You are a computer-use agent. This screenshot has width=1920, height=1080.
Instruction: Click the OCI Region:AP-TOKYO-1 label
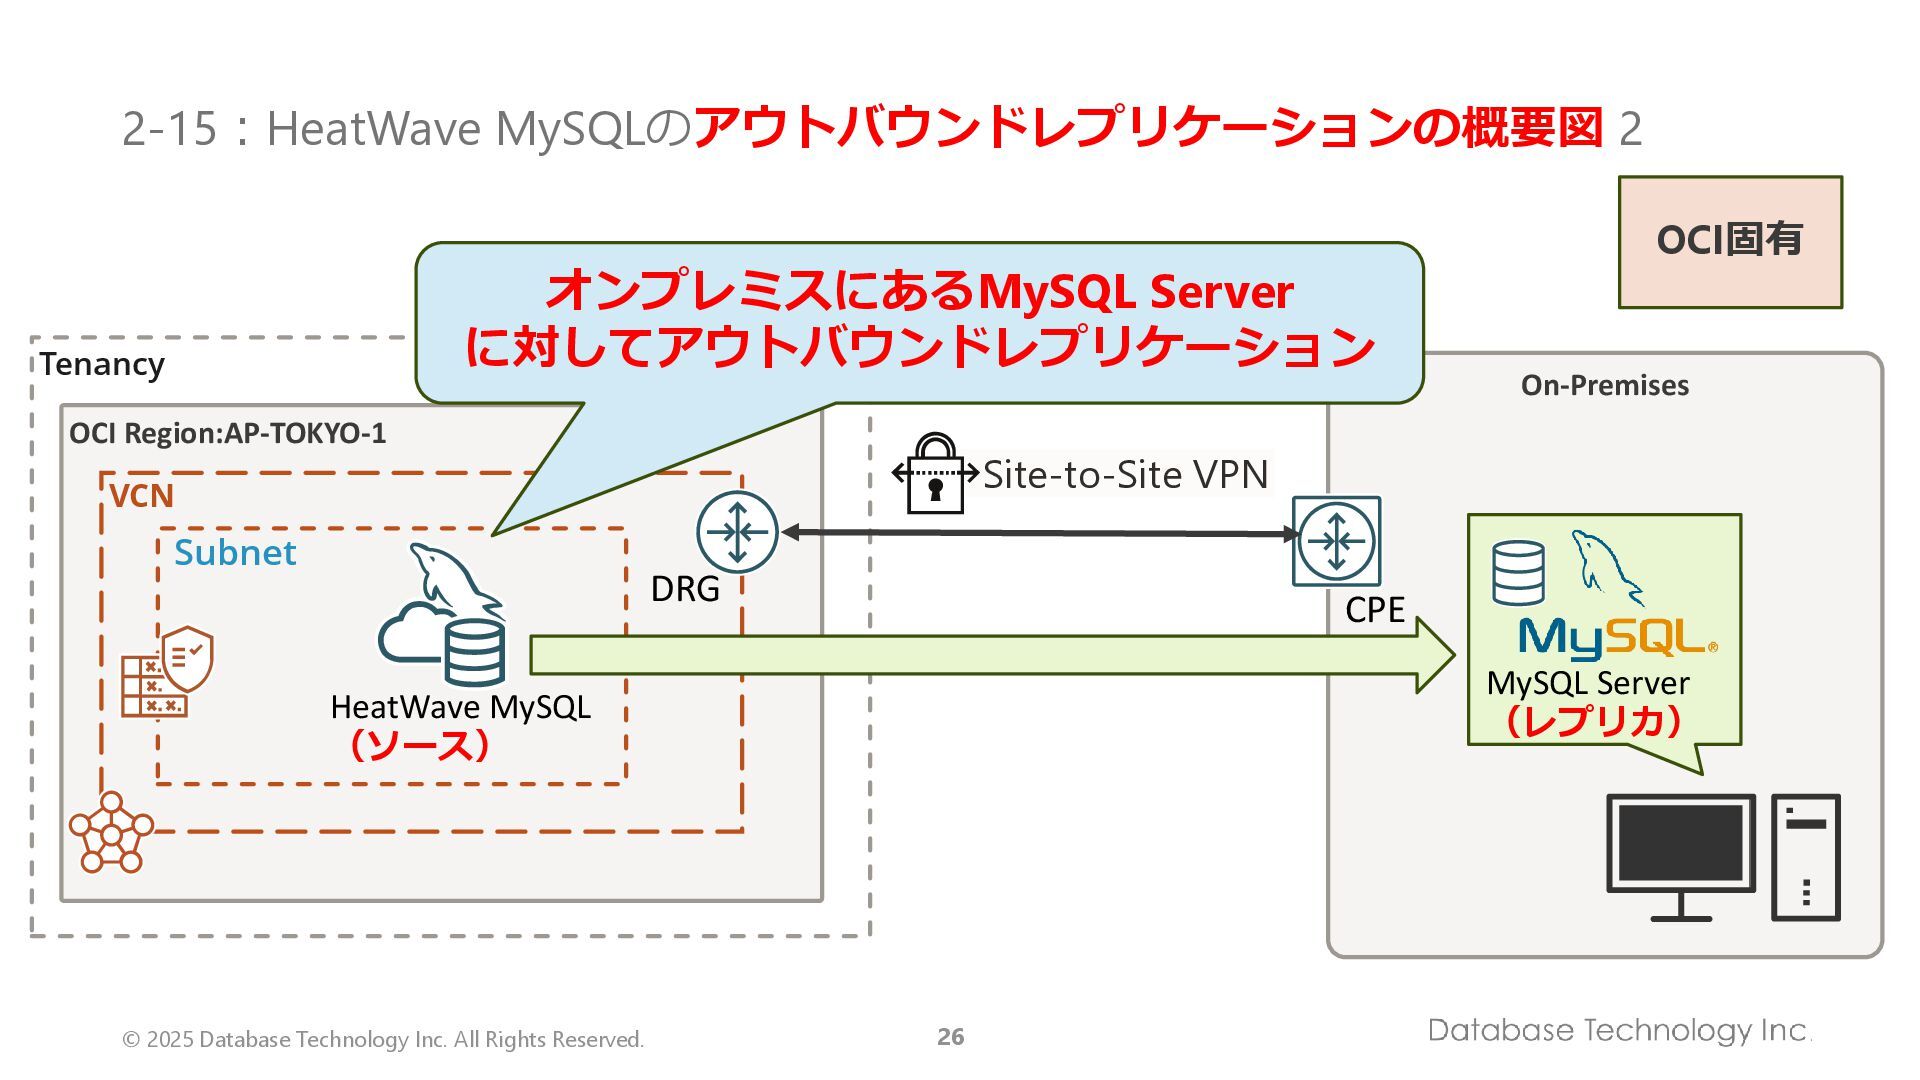(x=227, y=433)
